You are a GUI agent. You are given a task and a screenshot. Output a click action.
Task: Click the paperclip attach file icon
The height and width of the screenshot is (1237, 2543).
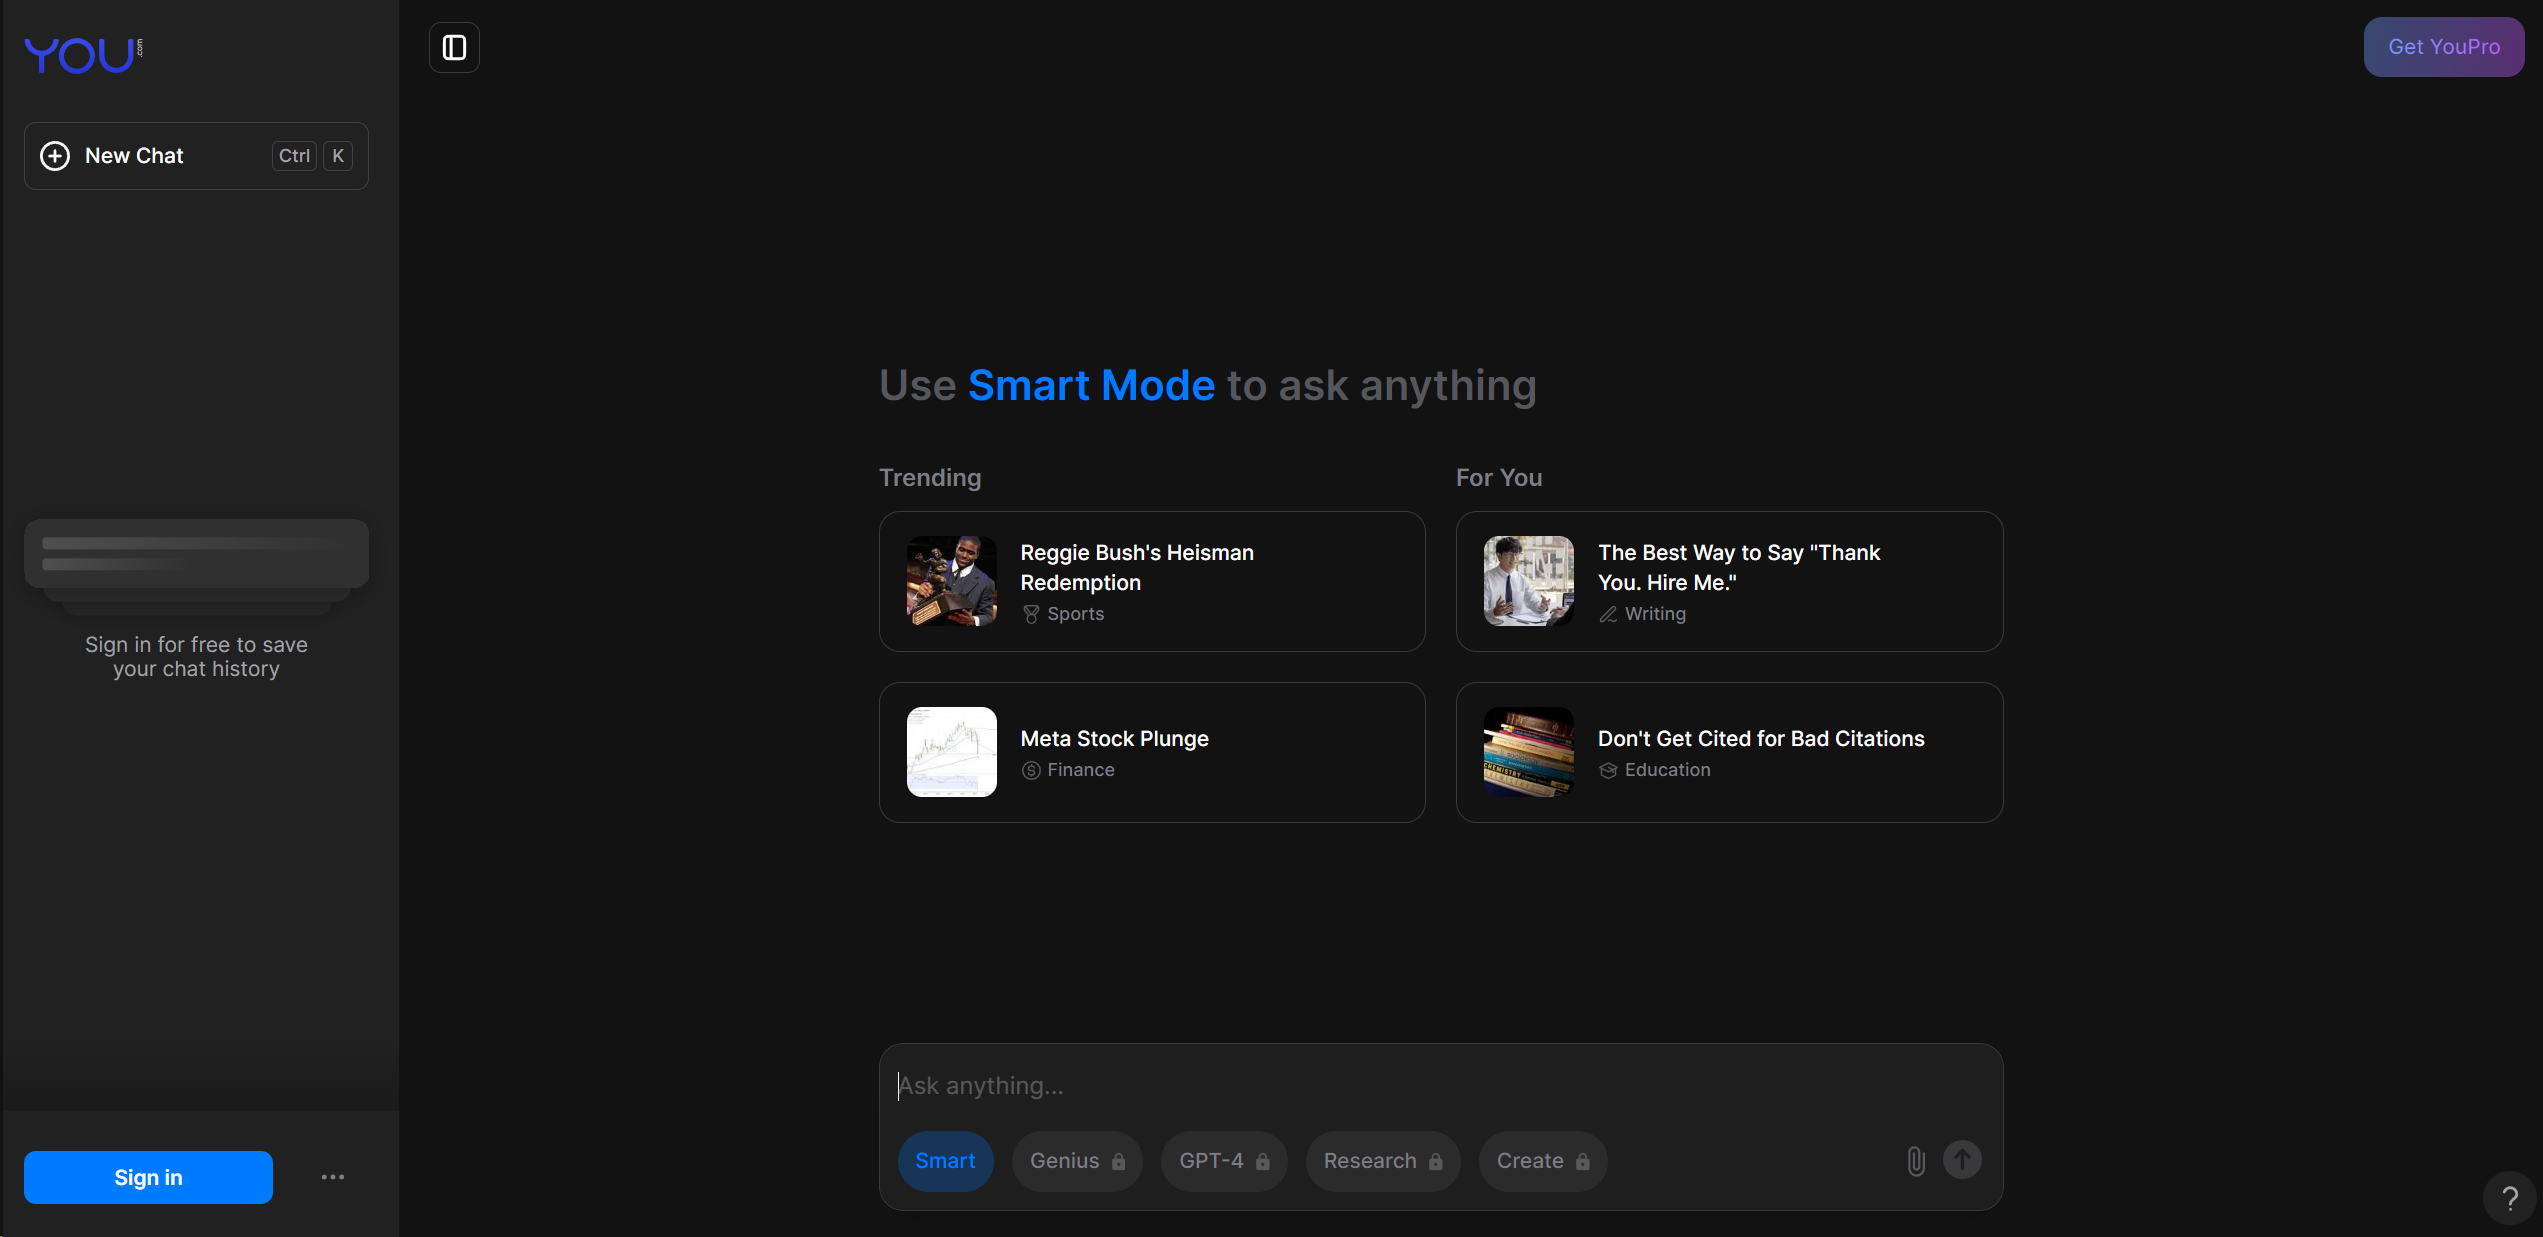1915,1160
